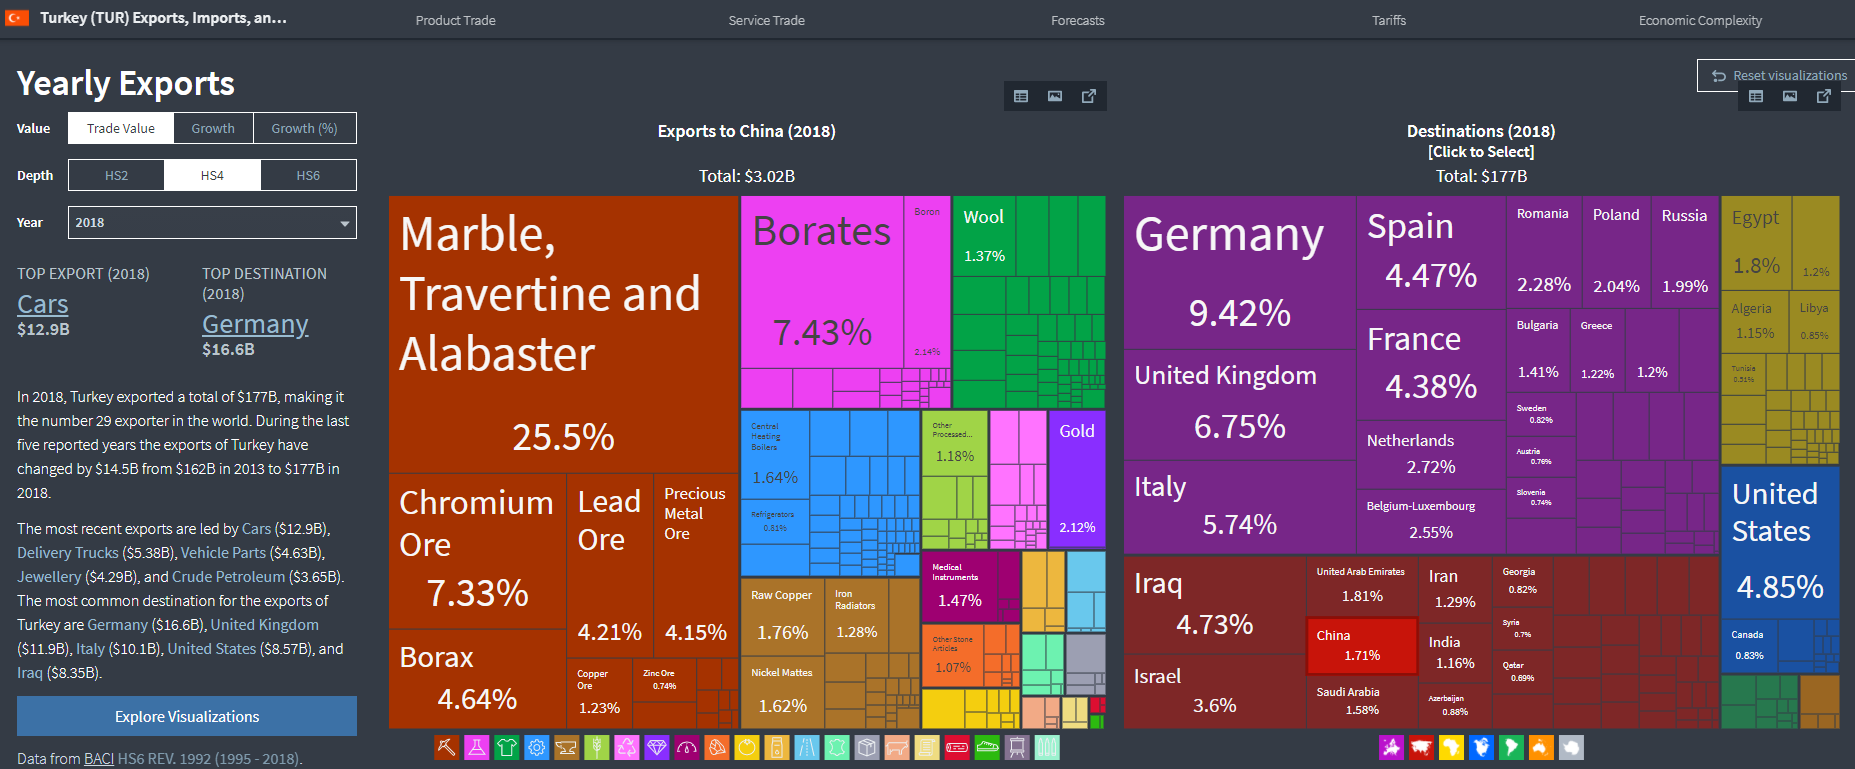Go to the Tariffs tab
Image resolution: width=1855 pixels, height=769 pixels.
point(1389,20)
